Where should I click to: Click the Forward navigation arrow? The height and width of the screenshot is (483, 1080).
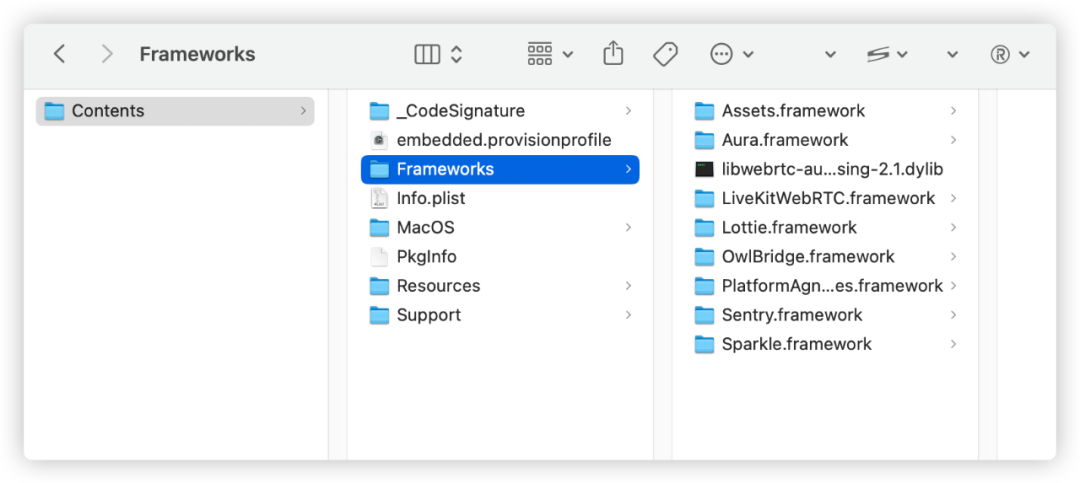tap(107, 55)
